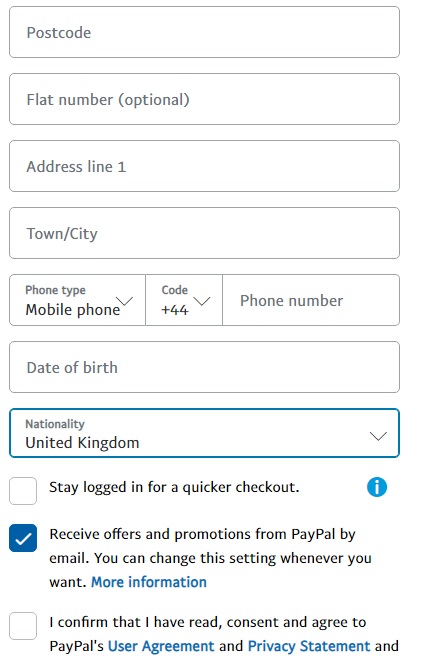Click the chevron beside the +44 code
The width and height of the screenshot is (424, 661).
click(202, 301)
